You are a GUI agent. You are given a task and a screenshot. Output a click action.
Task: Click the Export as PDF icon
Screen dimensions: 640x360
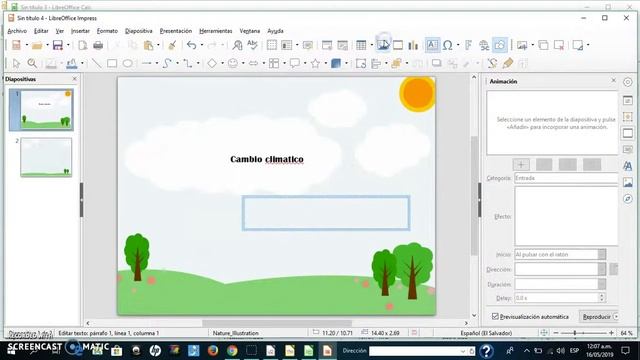tap(82, 45)
